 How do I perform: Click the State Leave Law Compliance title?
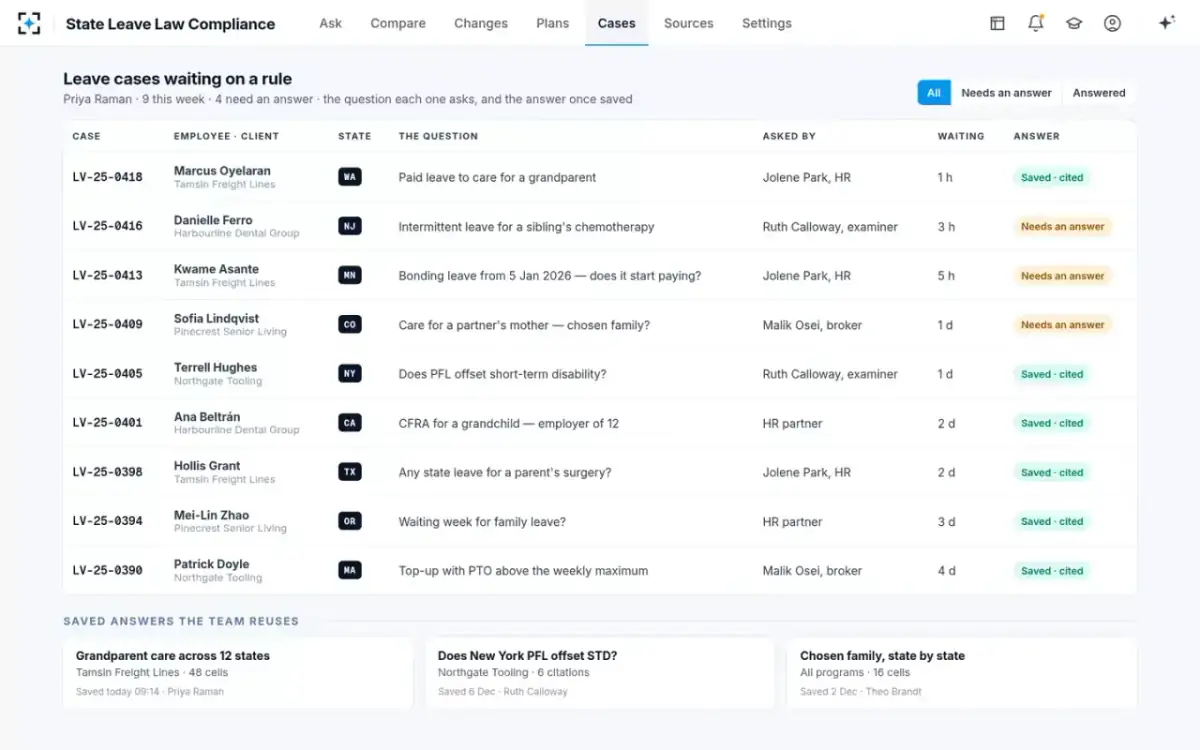[x=170, y=24]
